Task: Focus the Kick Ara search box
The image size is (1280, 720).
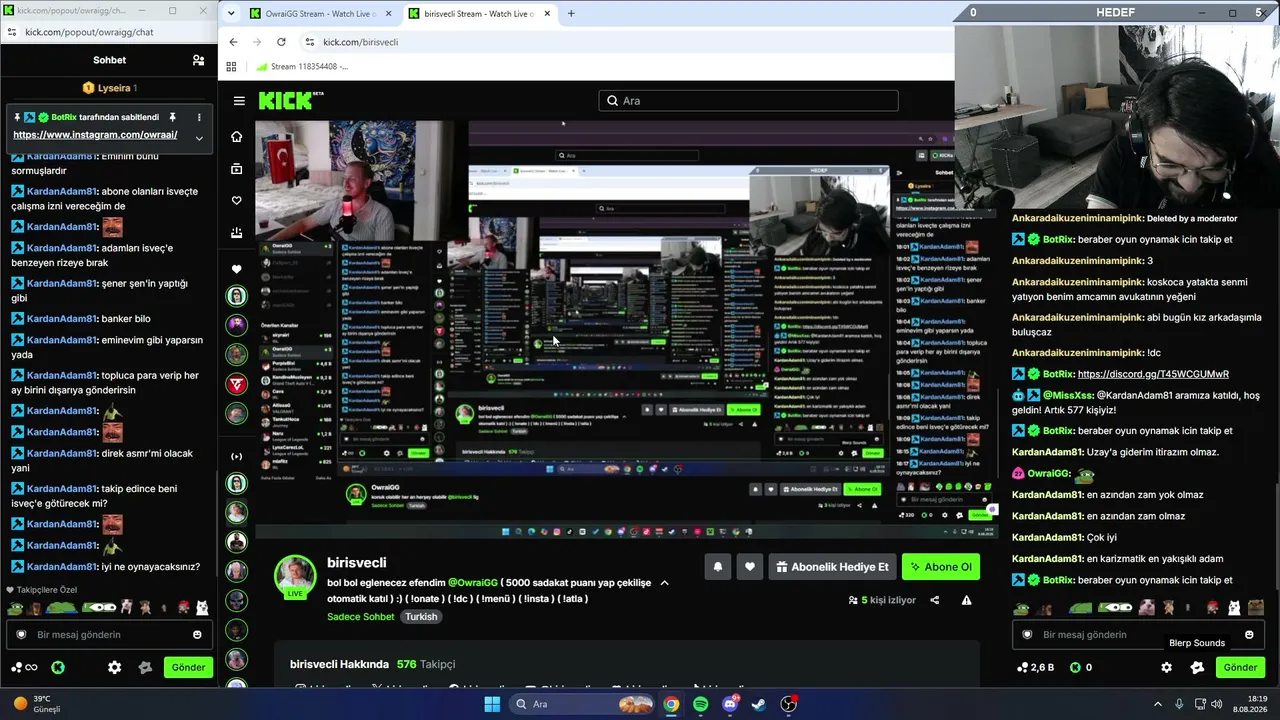Action: 749,101
